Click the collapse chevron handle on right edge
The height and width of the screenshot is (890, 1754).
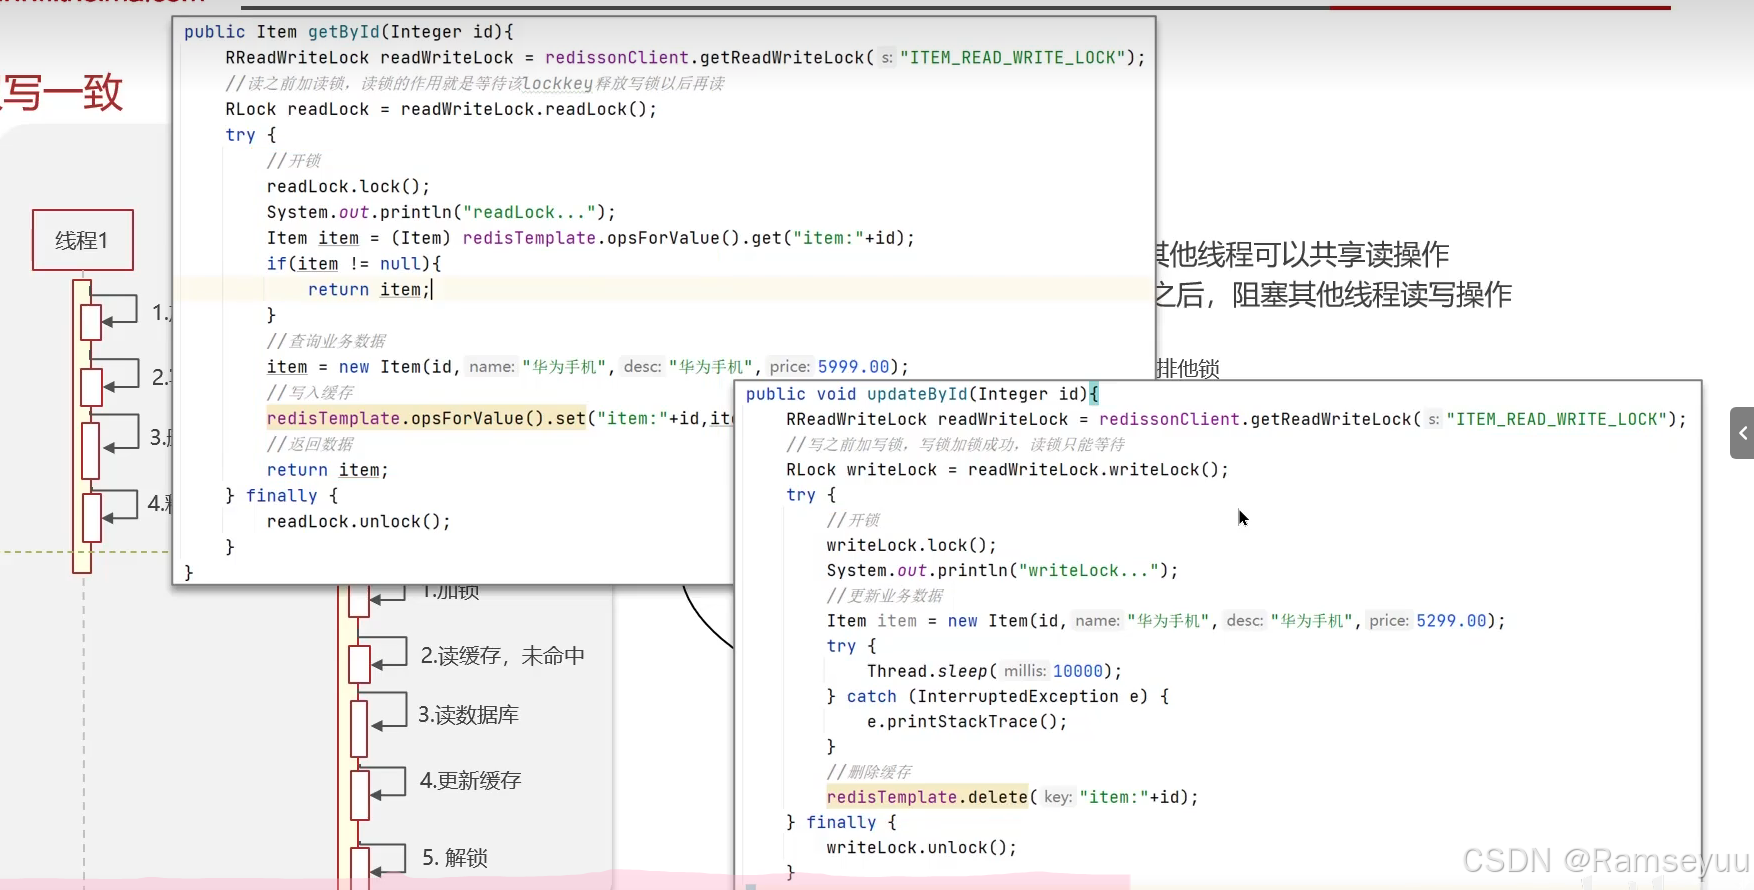pyautogui.click(x=1742, y=433)
